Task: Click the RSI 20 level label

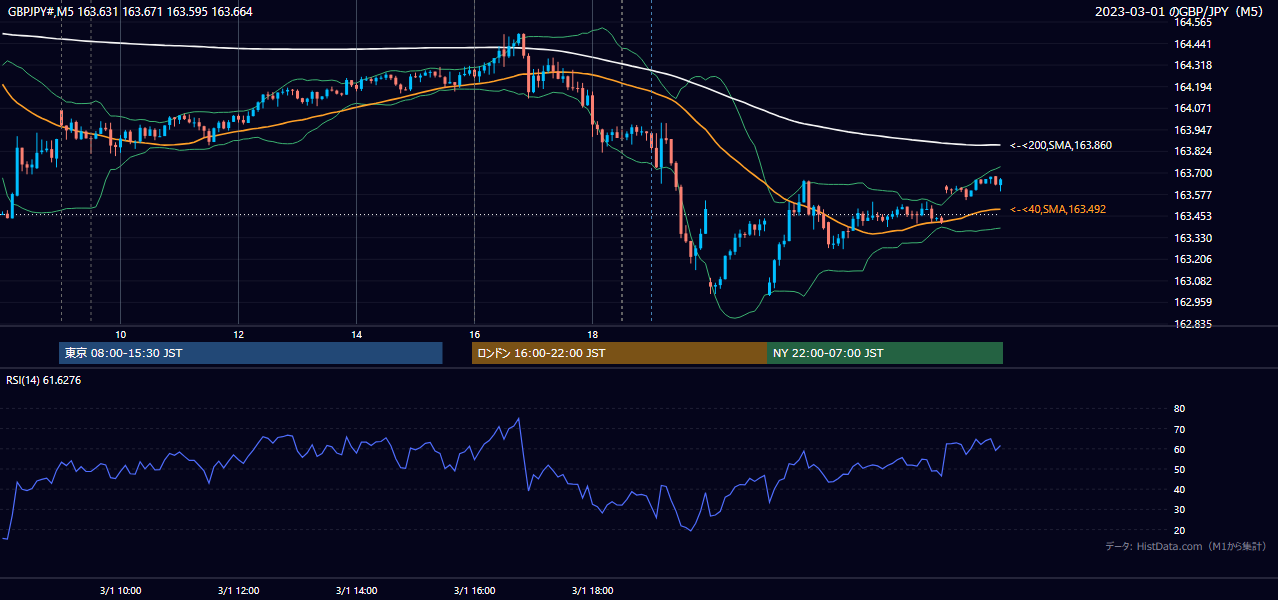Action: [1179, 530]
